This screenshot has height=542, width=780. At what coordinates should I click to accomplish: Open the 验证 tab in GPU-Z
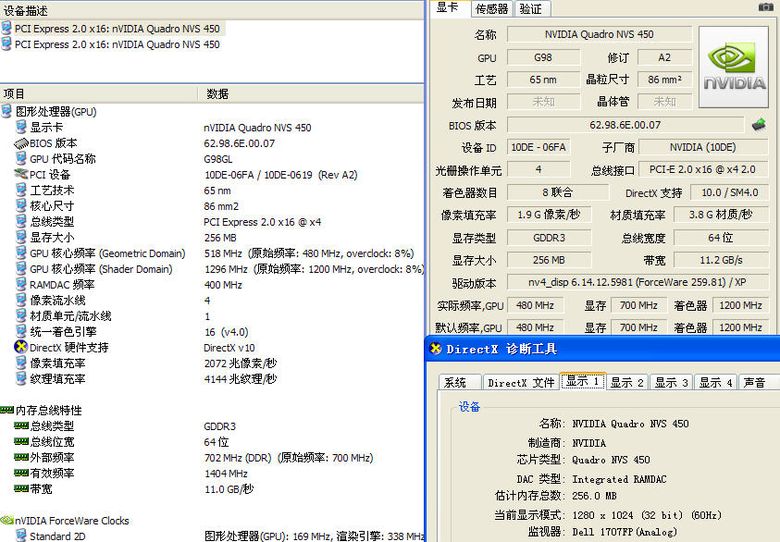(x=531, y=8)
